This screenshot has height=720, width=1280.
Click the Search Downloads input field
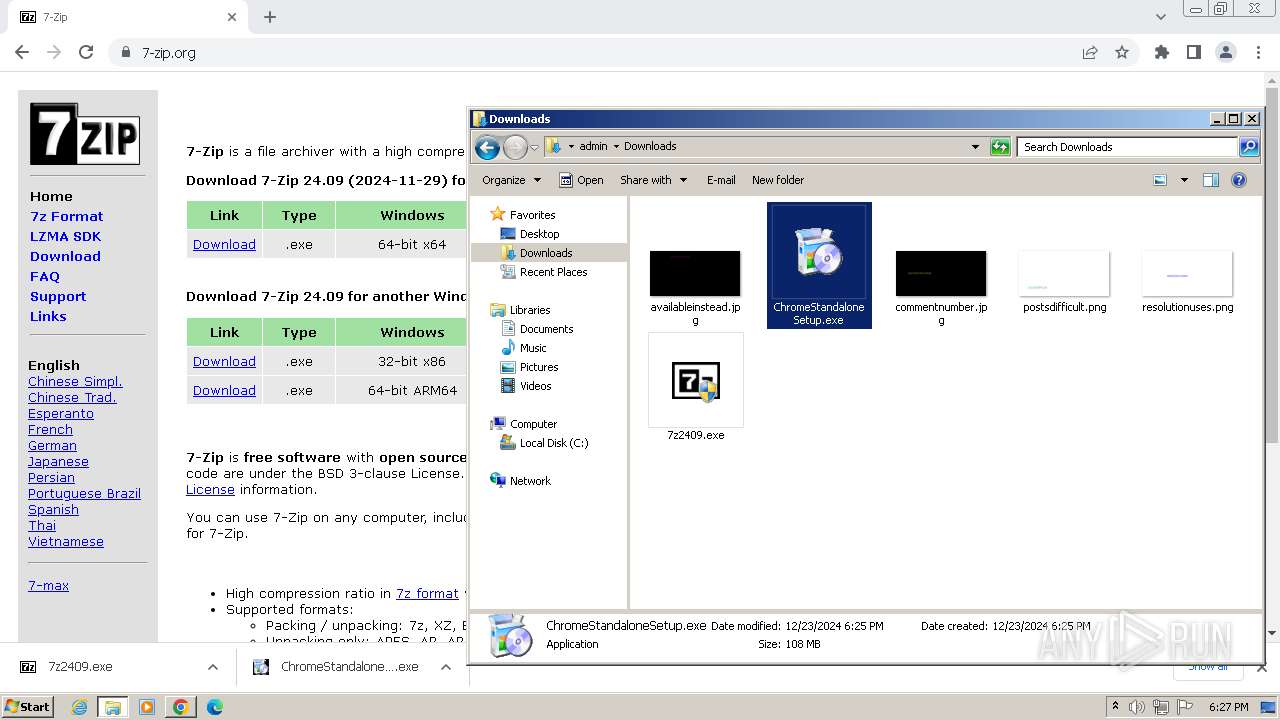point(1128,147)
